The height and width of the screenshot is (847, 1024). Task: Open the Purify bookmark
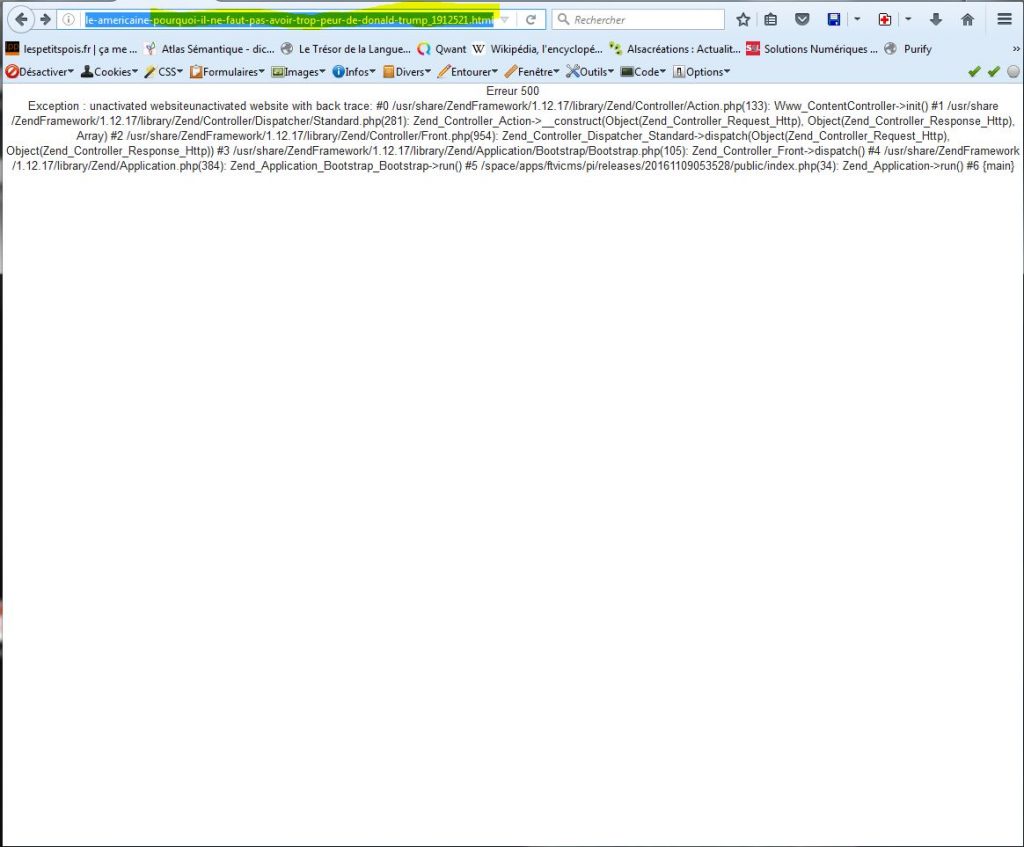(908, 49)
